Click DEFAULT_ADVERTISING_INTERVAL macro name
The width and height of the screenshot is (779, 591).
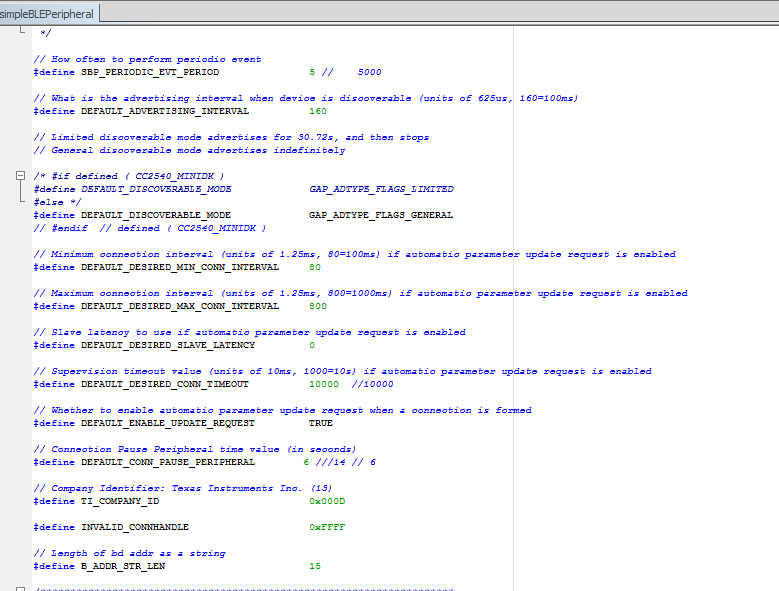[x=165, y=111]
